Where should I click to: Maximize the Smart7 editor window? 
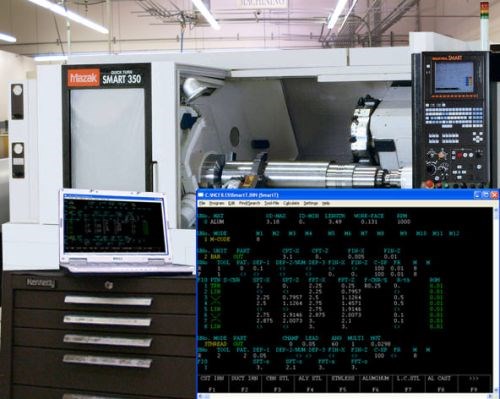(x=486, y=195)
